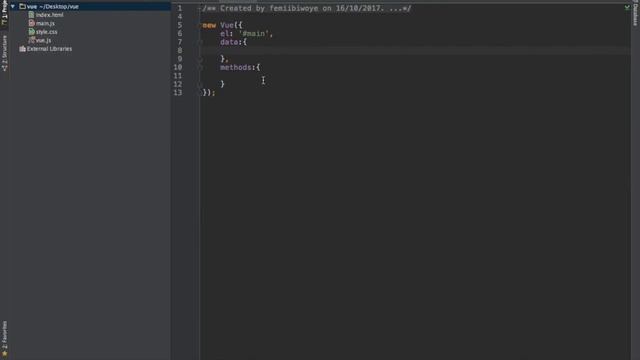640x360 pixels.
Task: Open index.html in the project tree
Action: pos(49,15)
